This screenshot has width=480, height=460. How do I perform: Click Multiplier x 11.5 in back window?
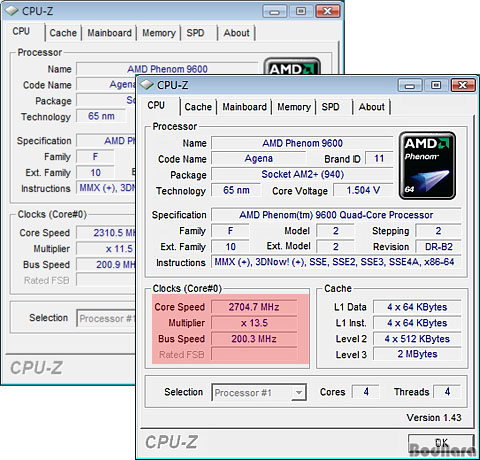(106, 249)
